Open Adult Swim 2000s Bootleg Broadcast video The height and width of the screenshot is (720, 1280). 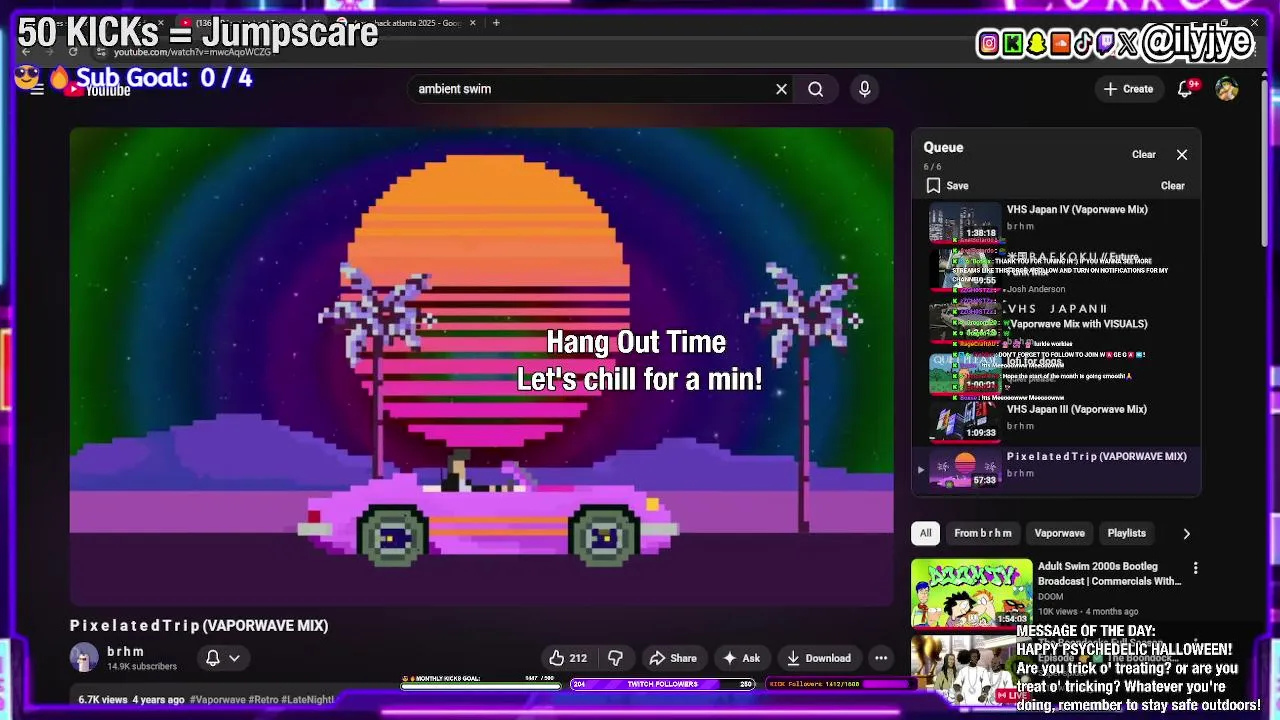click(x=1110, y=574)
